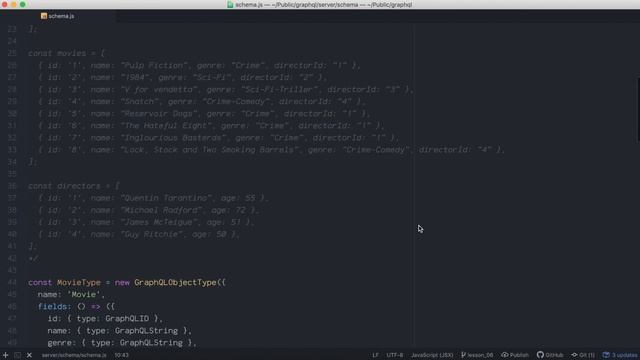Screen dimensions: 640x360
Task: Place cursor on name: 'Movie' line
Action: tap(71, 294)
